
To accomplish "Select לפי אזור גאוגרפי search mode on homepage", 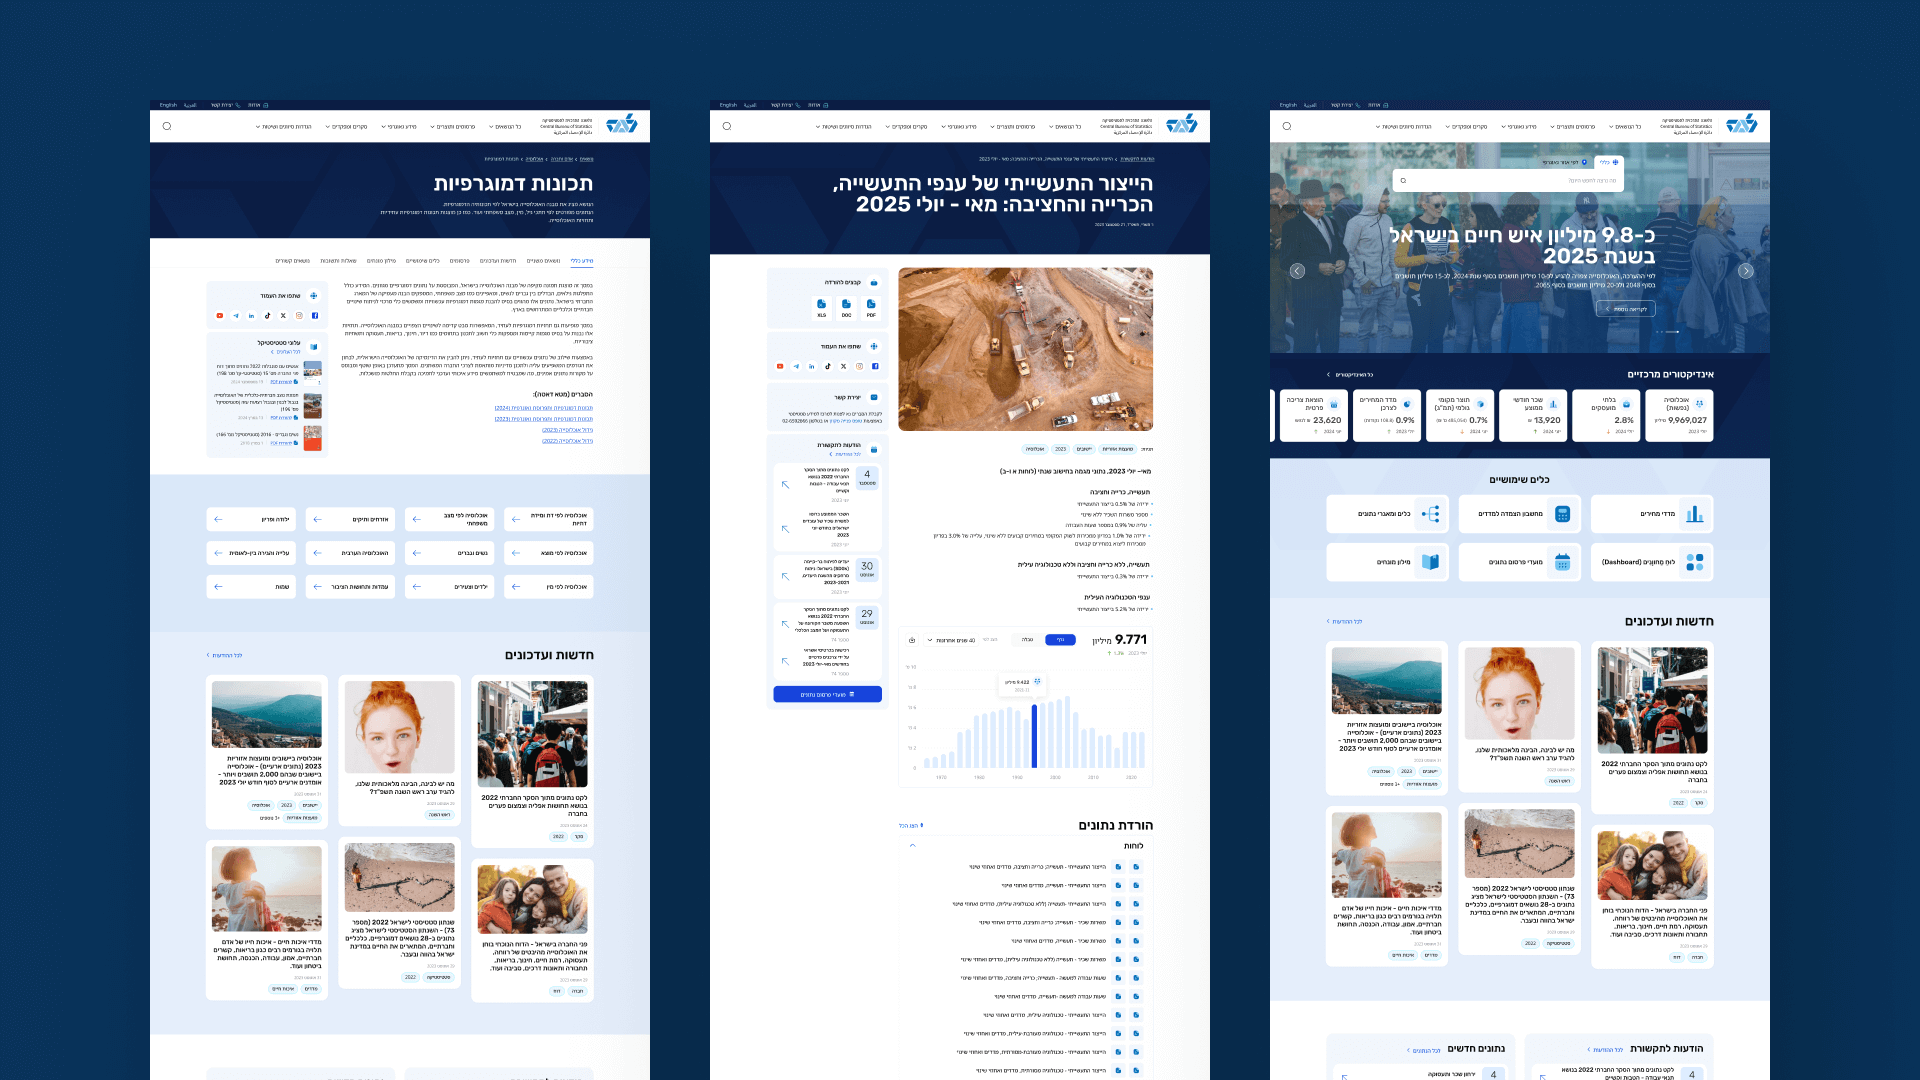I will [1565, 162].
